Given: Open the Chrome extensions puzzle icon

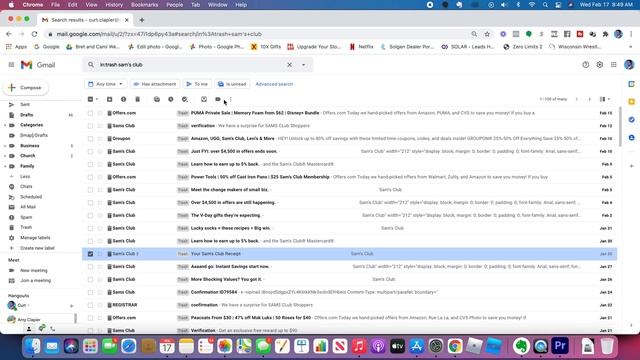Looking at the screenshot, I should click(605, 34).
